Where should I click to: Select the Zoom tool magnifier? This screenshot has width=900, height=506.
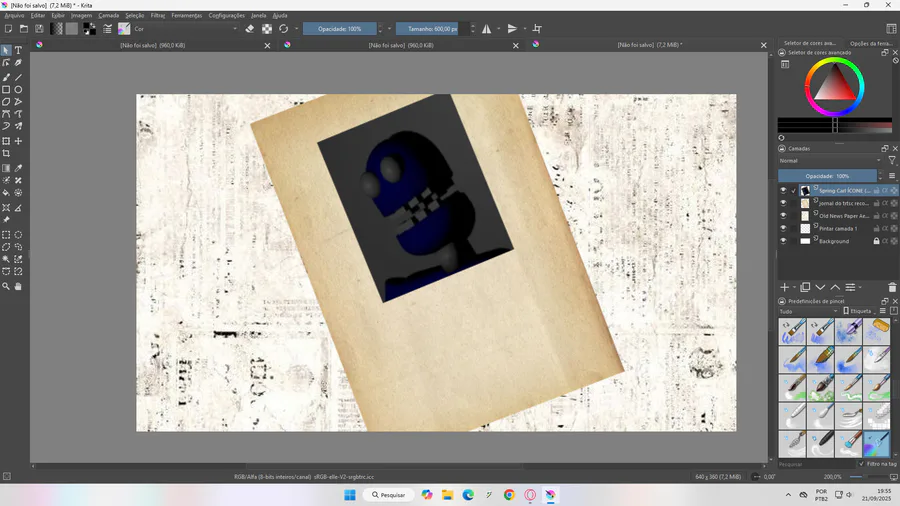tap(6, 286)
